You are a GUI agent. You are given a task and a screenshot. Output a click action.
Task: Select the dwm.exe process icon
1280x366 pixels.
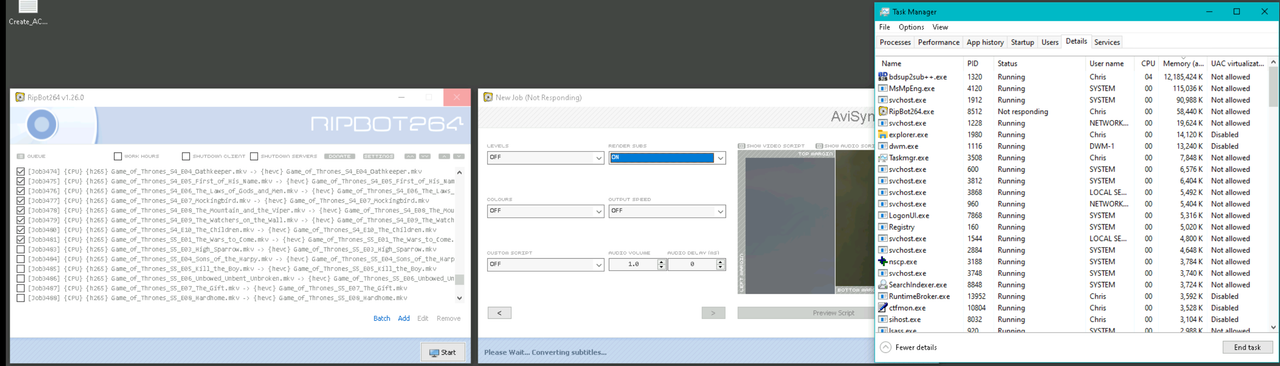coord(882,146)
